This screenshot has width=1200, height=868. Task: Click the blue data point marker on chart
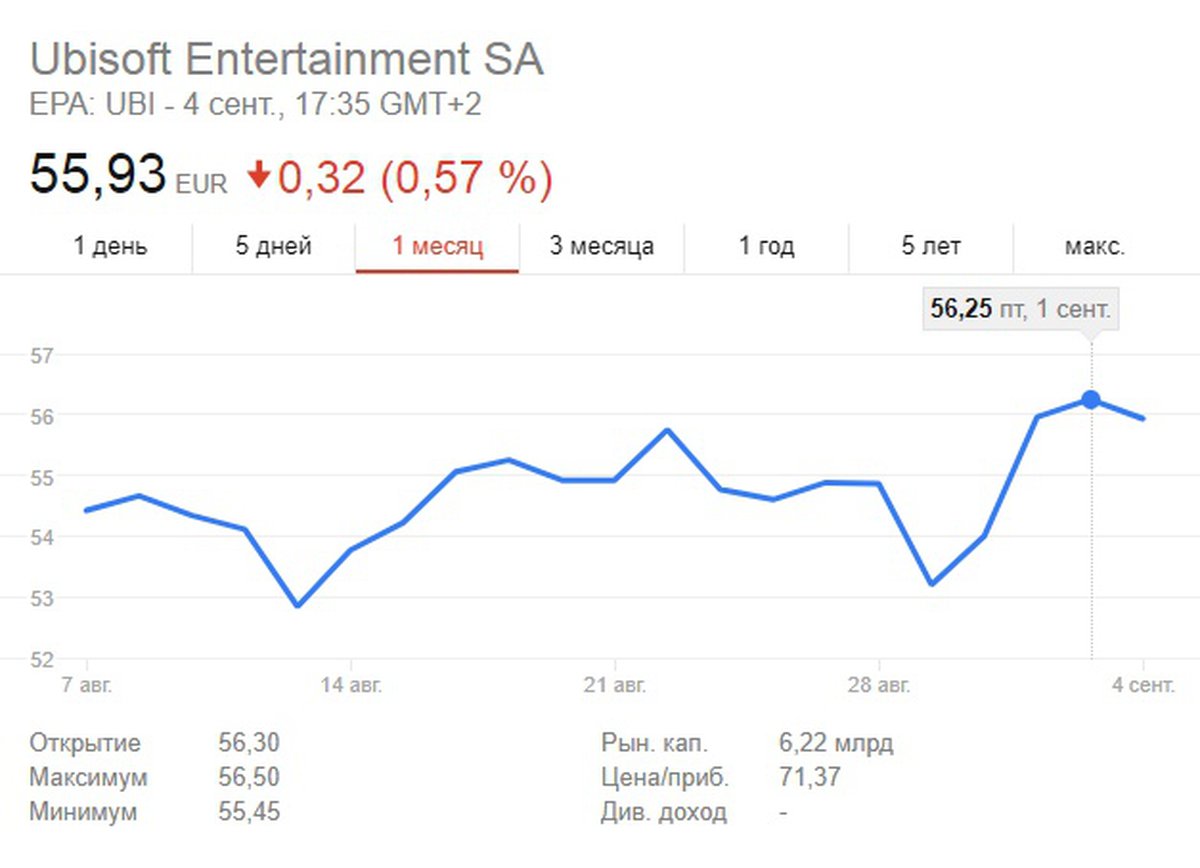point(1091,400)
